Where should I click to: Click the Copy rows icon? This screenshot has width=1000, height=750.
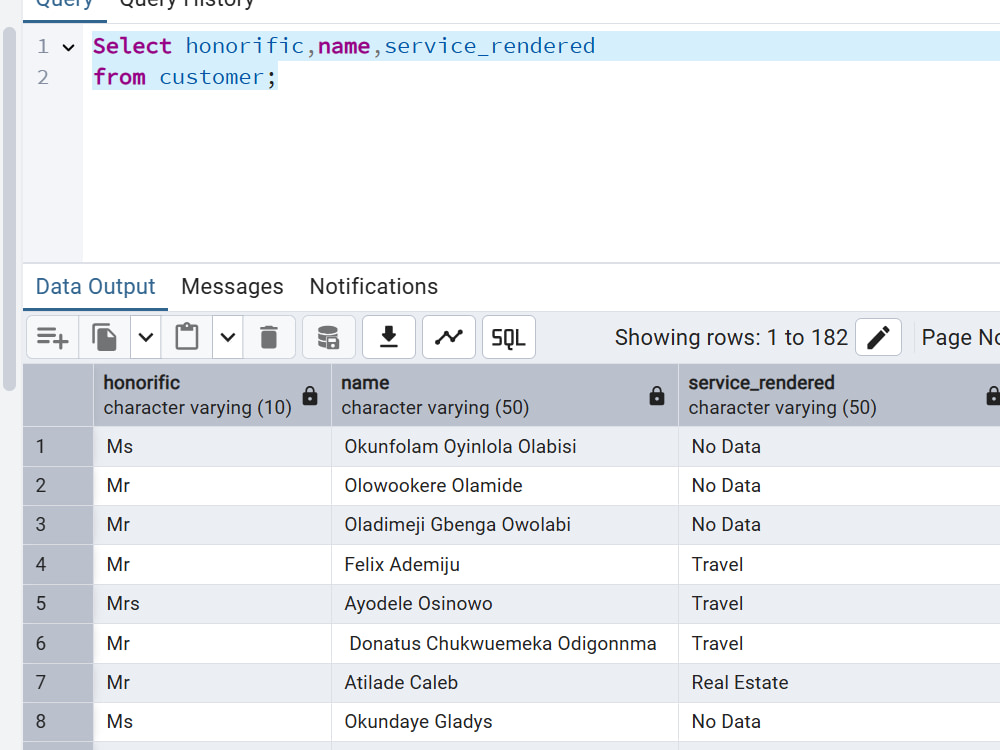105,337
